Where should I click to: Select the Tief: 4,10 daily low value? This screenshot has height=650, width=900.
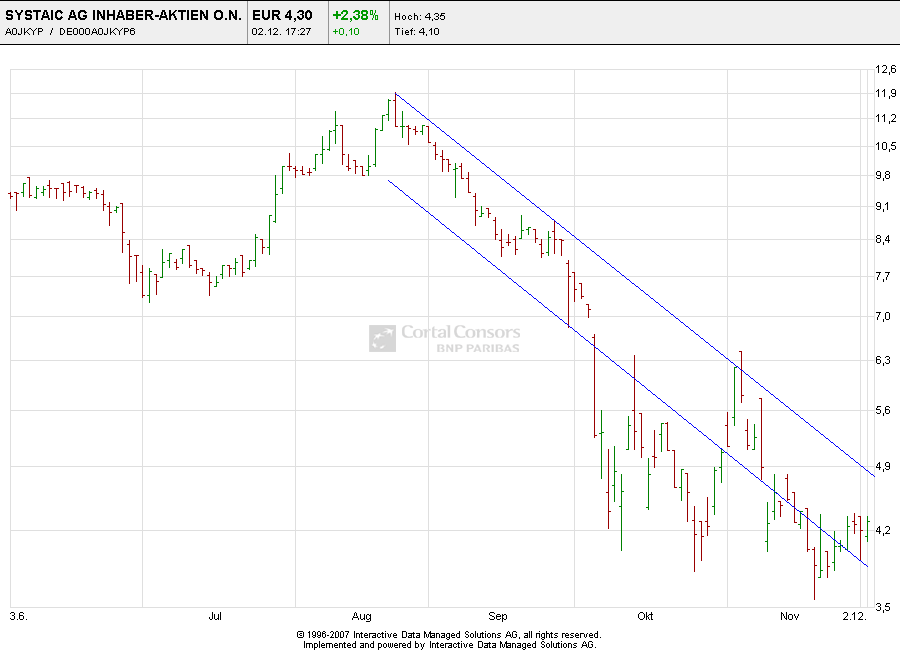point(415,31)
